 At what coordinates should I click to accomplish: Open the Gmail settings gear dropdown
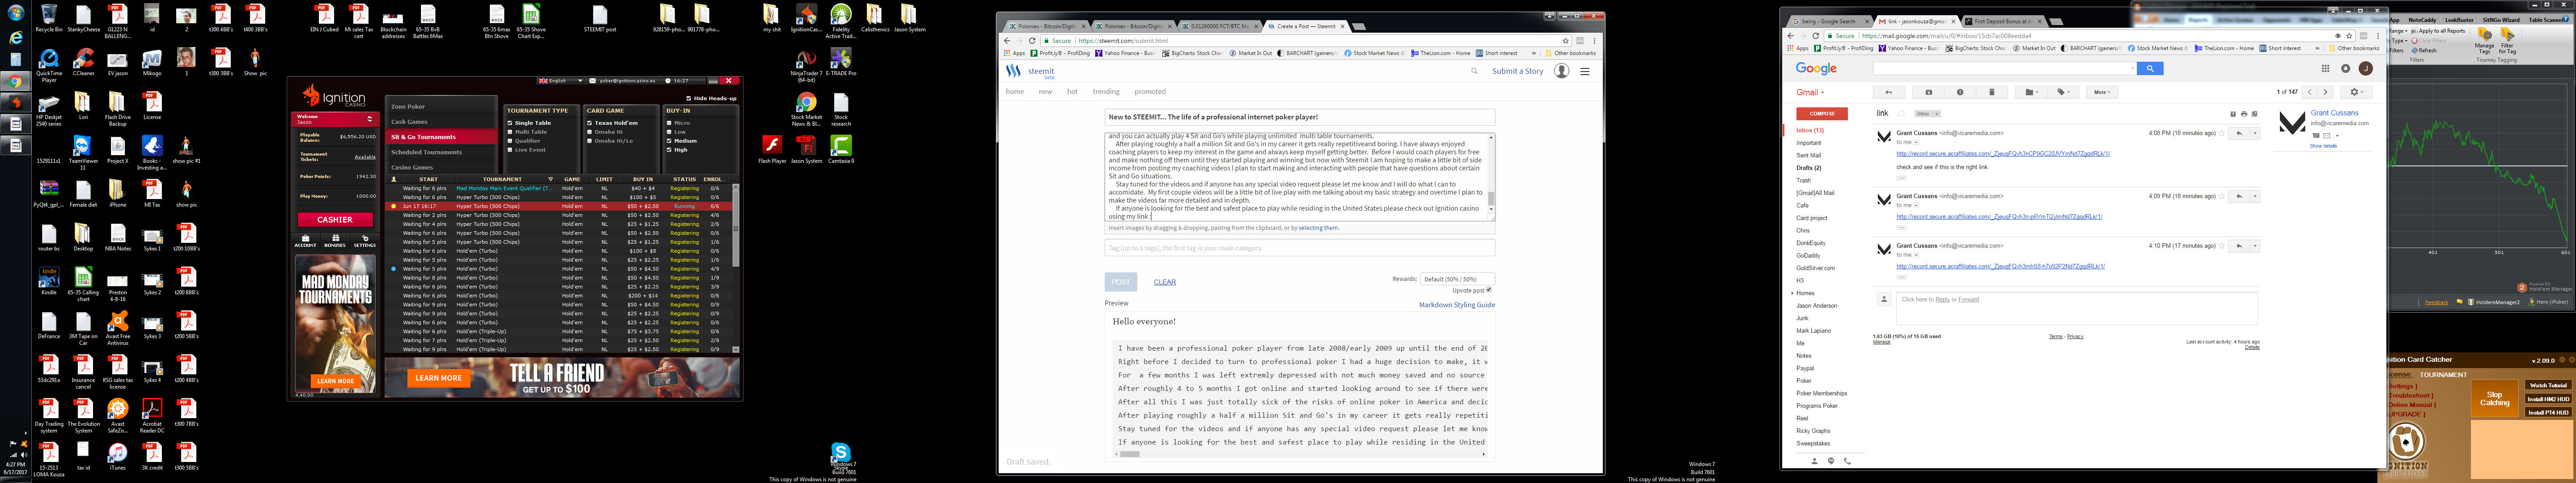pos(2357,92)
